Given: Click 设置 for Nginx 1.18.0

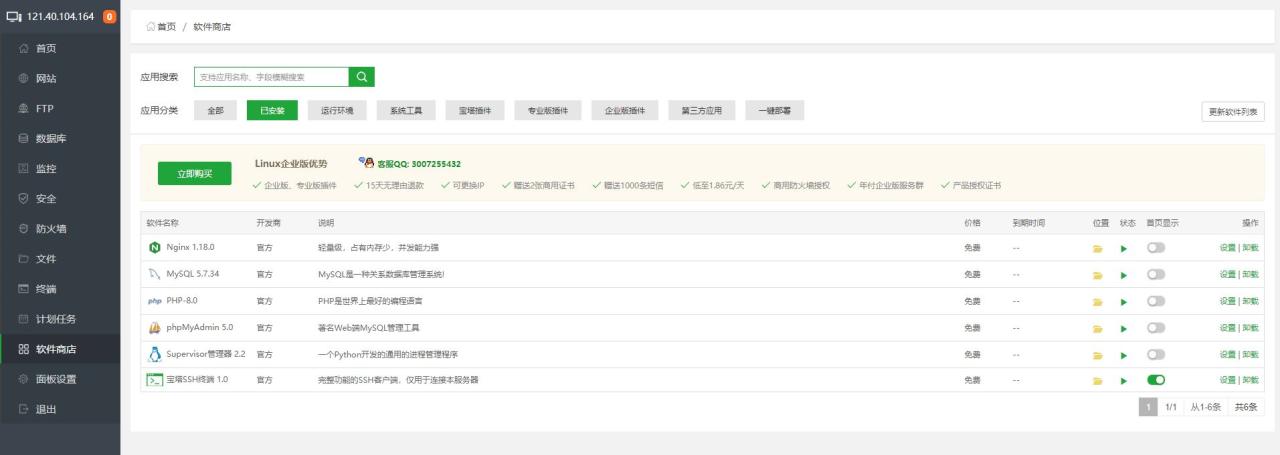Looking at the screenshot, I should click(x=1228, y=247).
